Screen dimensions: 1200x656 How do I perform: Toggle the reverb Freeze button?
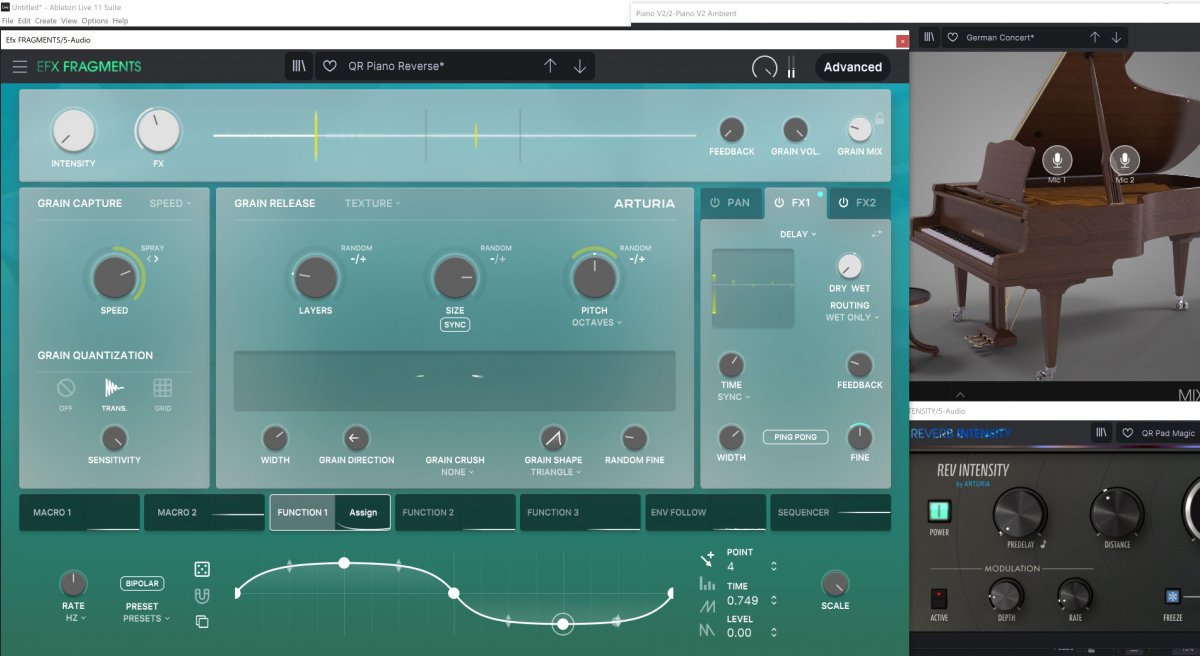click(1172, 597)
